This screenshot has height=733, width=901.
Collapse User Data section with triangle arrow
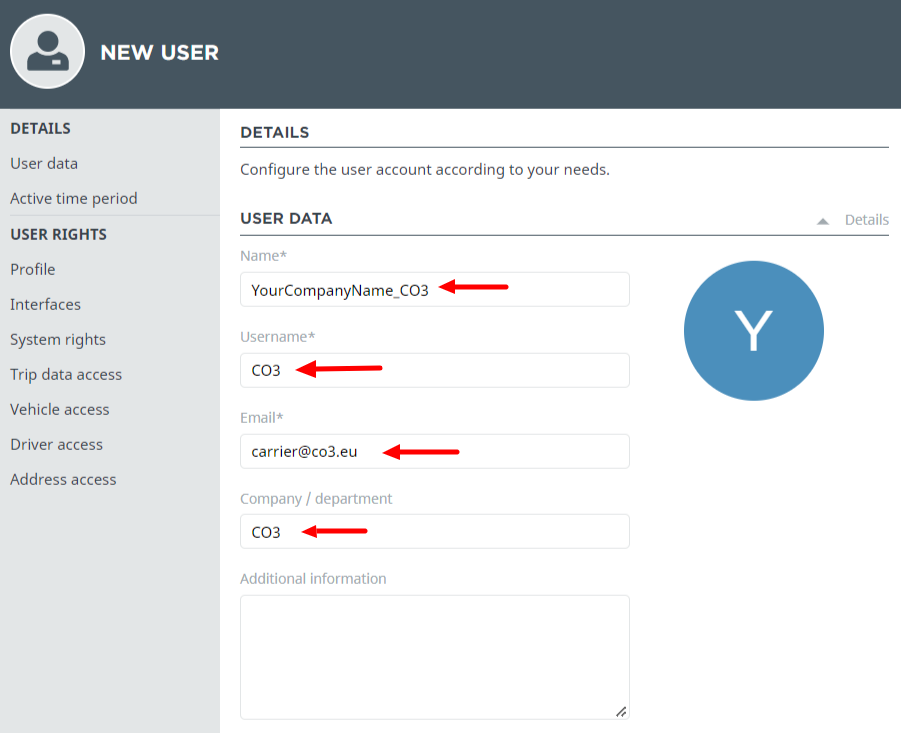[x=822, y=221]
